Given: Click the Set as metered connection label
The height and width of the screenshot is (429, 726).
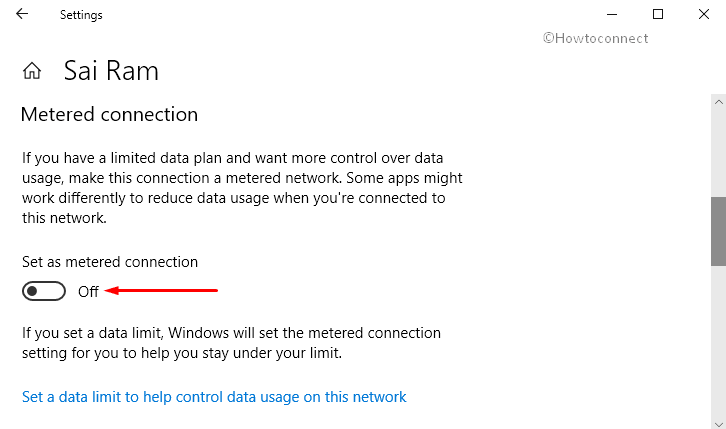Looking at the screenshot, I should coord(110,262).
